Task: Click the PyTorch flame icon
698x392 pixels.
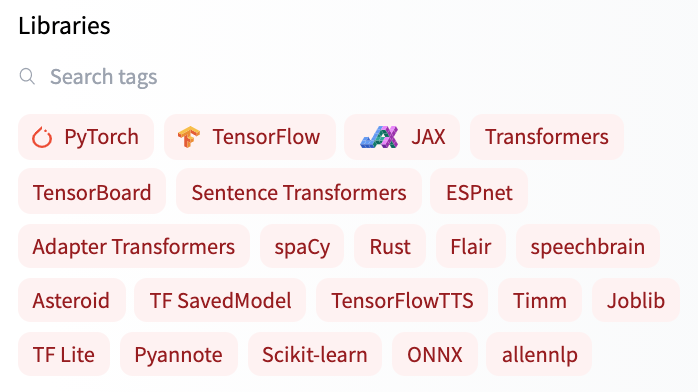Action: tap(42, 137)
